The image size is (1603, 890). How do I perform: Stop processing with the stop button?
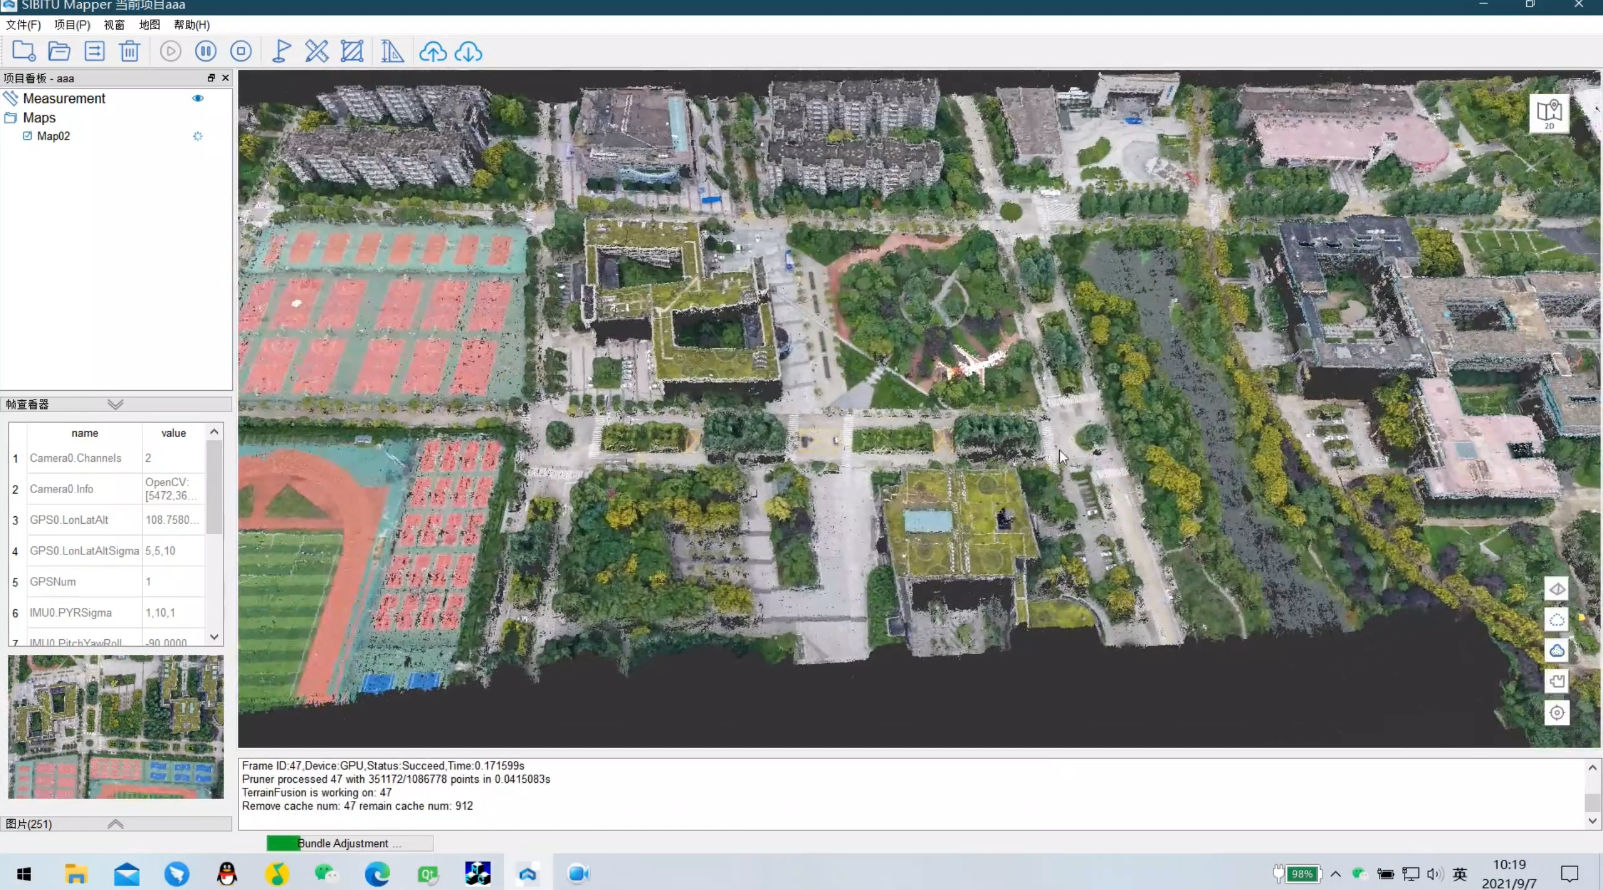pyautogui.click(x=241, y=51)
